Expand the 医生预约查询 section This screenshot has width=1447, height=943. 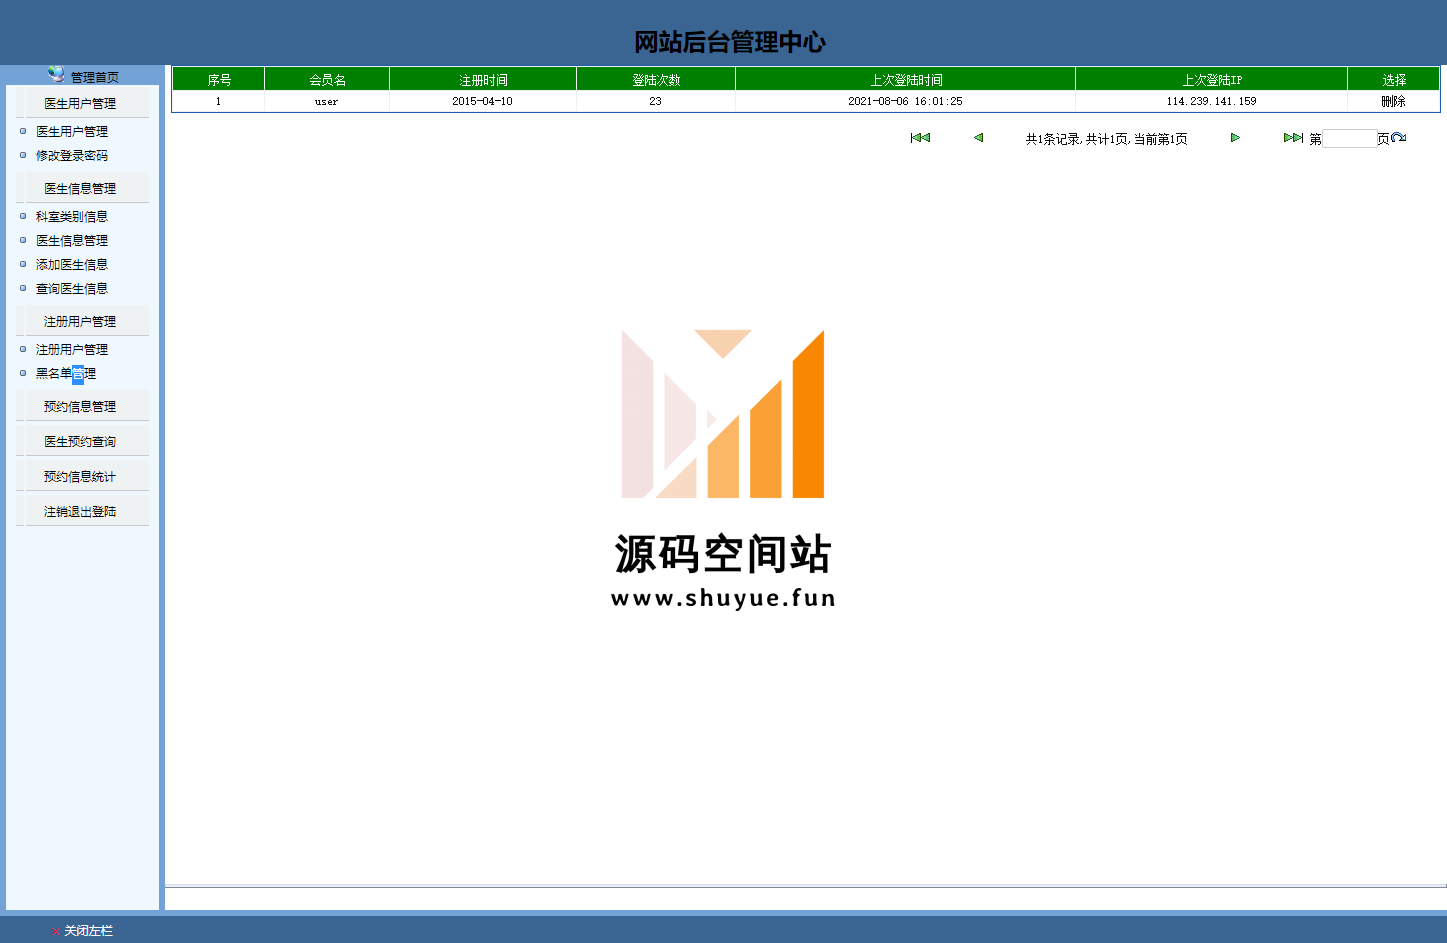point(80,441)
